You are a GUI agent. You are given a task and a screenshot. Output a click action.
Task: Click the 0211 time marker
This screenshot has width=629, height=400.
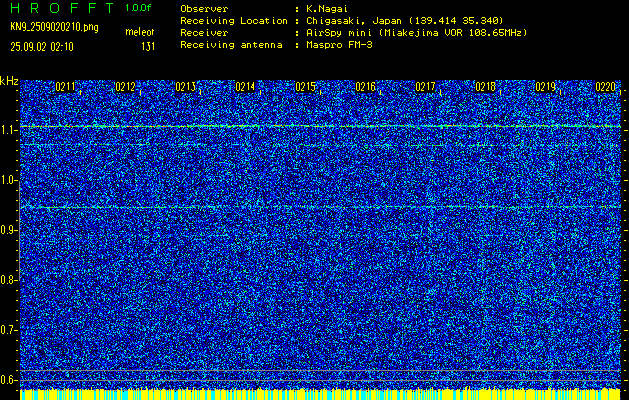(x=65, y=87)
